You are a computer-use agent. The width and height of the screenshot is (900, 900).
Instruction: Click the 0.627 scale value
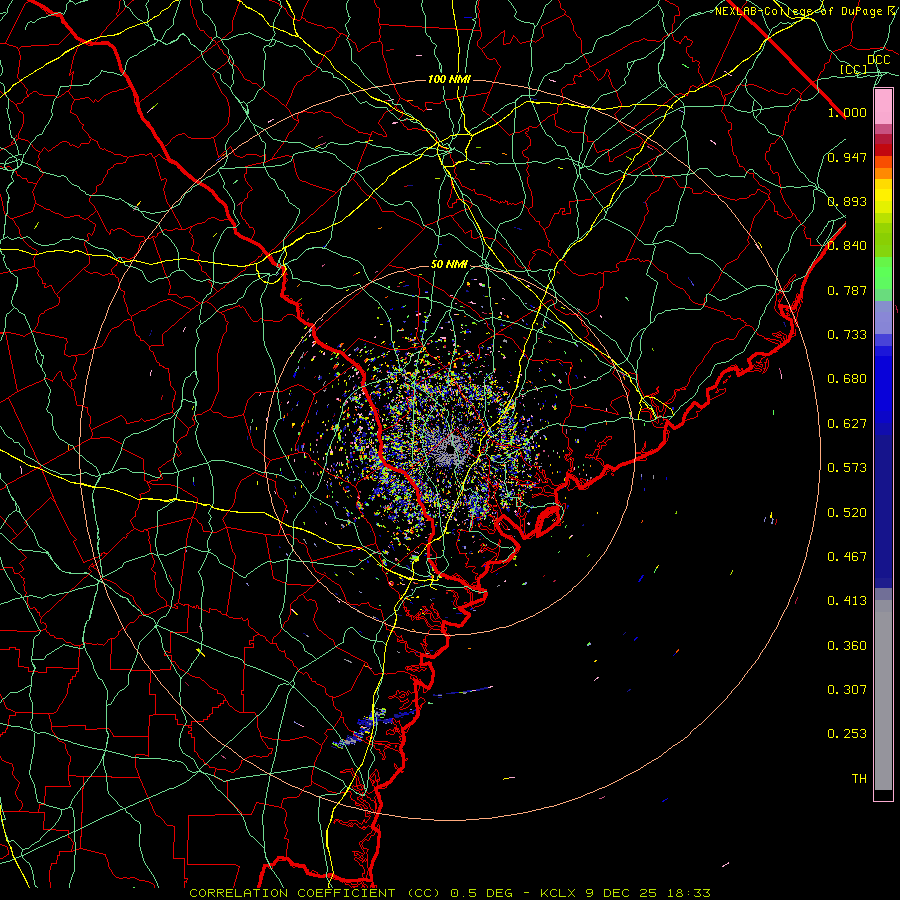coord(847,424)
